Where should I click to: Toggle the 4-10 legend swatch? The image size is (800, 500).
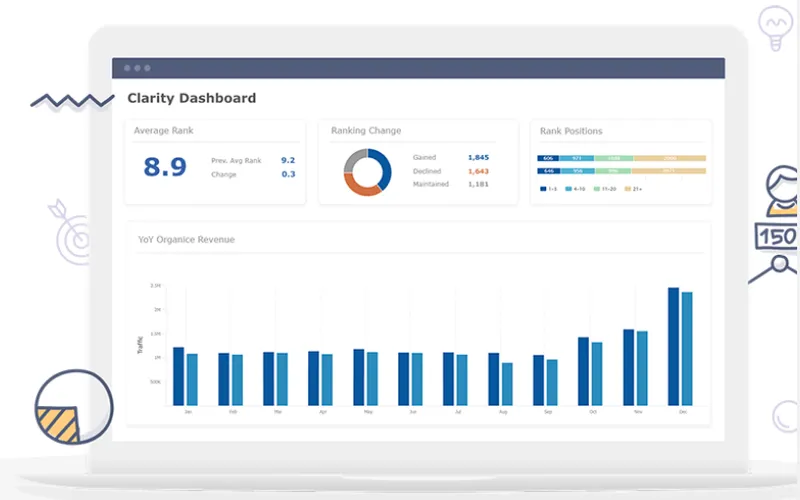click(568, 189)
